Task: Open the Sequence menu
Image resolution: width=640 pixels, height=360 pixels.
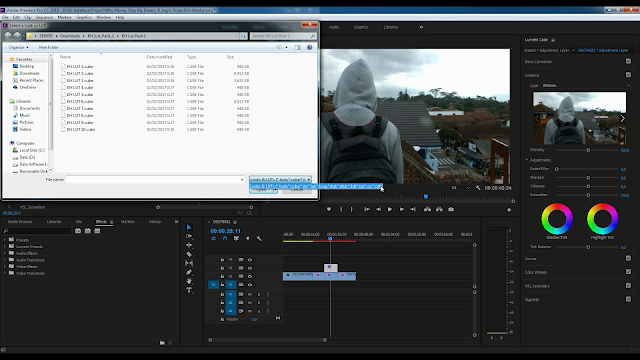Action: 44,17
